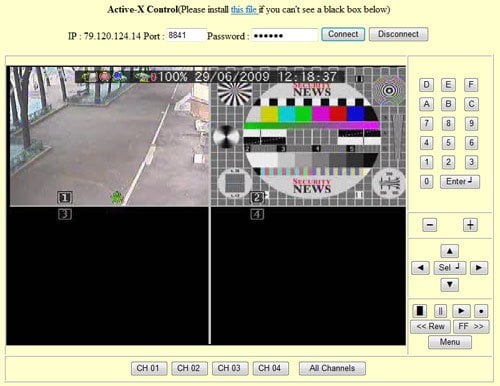Open the DVR Menu button
Viewport: 500px width, 386px height.
click(x=450, y=342)
